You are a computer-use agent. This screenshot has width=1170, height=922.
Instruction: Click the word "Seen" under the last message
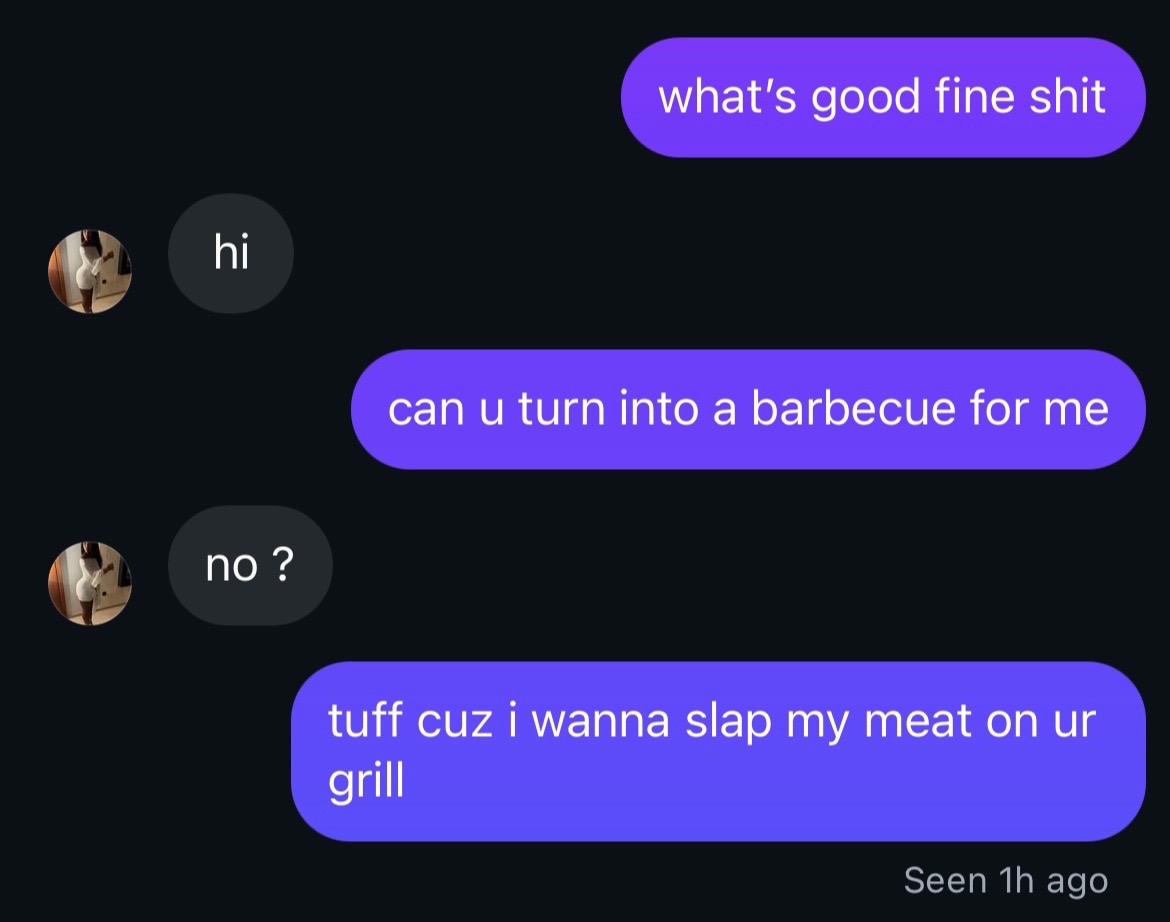945,879
